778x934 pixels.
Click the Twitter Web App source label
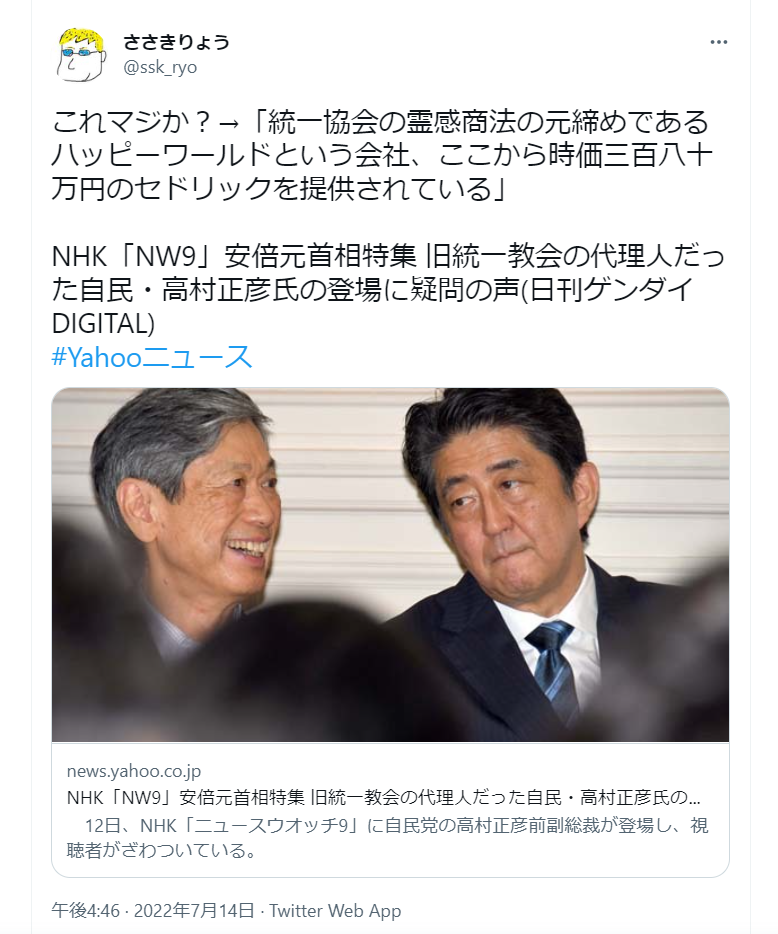click(x=335, y=910)
